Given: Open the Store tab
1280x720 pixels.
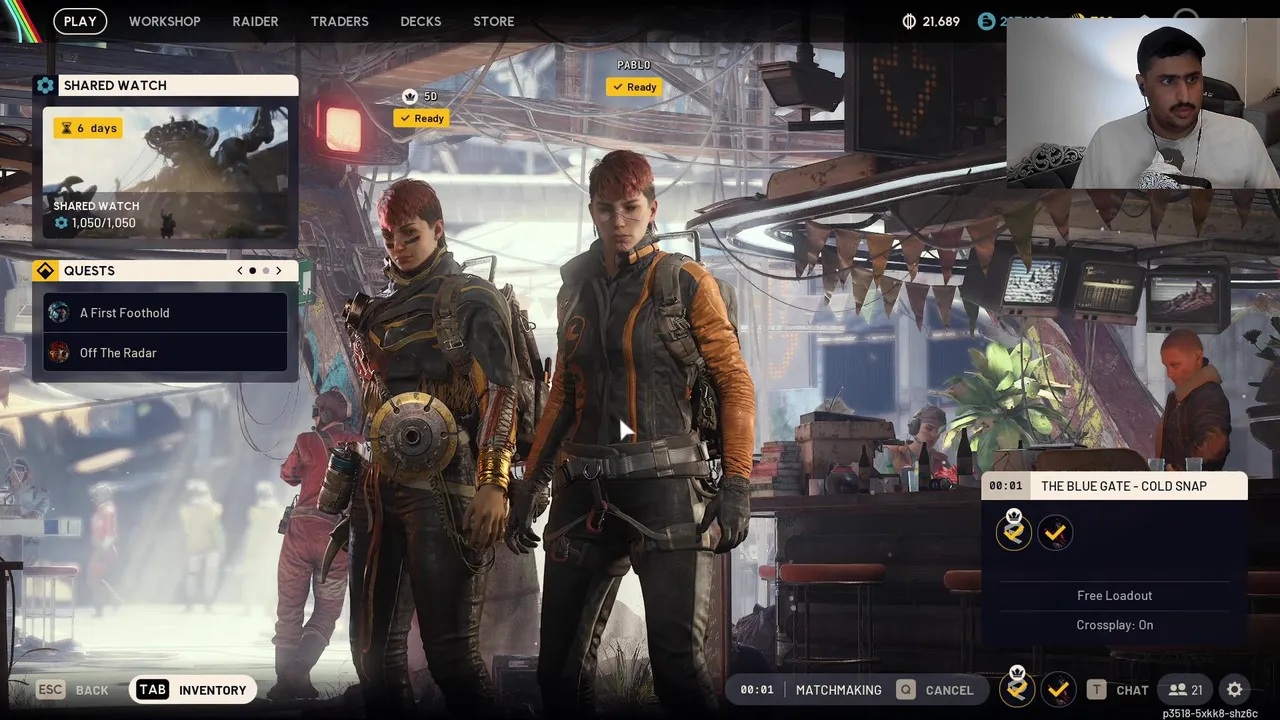Looking at the screenshot, I should [x=493, y=21].
